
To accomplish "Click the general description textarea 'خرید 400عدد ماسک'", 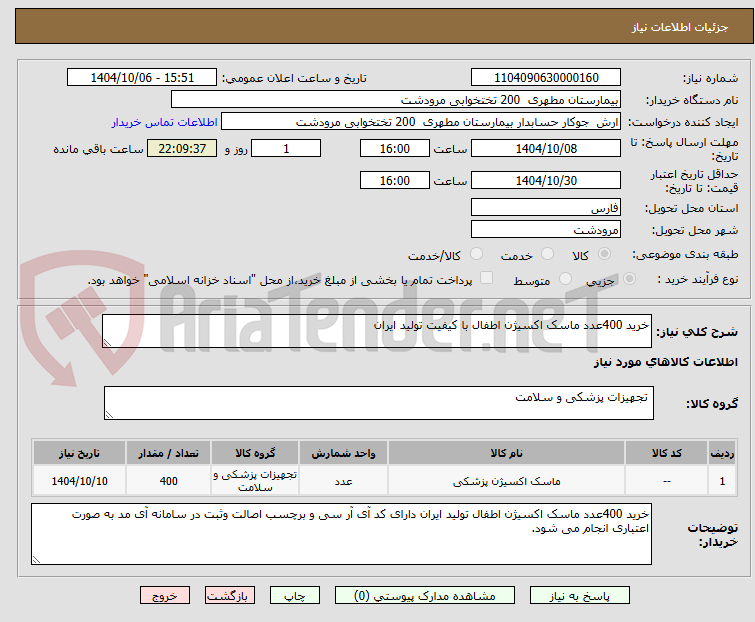I will coord(377,331).
